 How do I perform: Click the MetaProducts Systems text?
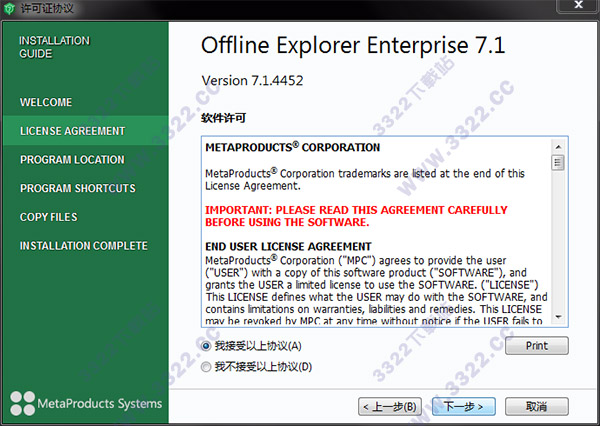coord(99,404)
